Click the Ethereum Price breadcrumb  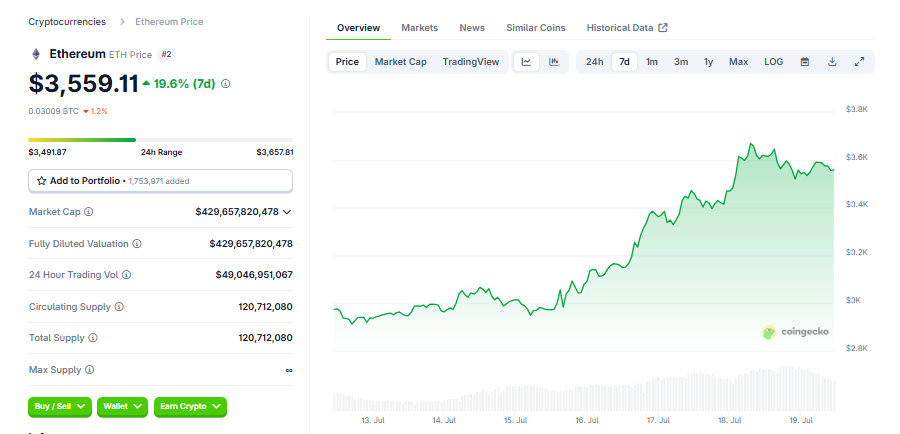click(x=169, y=22)
